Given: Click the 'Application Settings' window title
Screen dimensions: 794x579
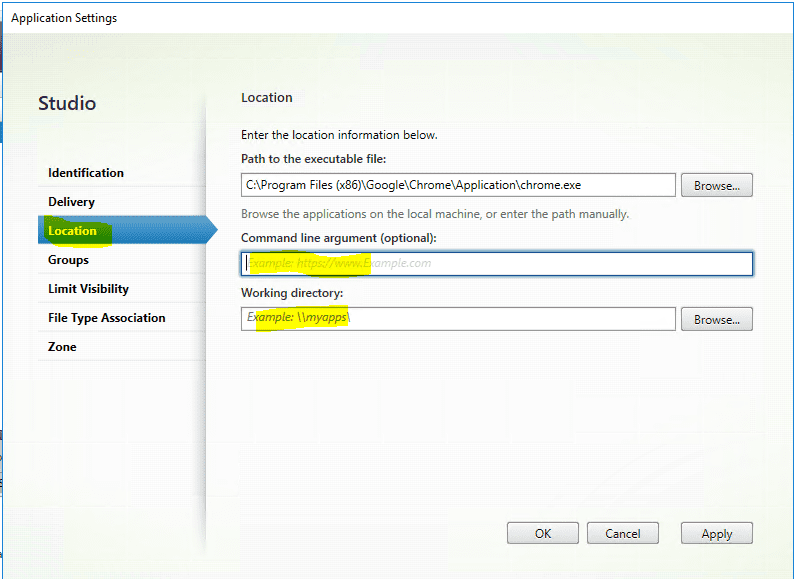Looking at the screenshot, I should (64, 18).
